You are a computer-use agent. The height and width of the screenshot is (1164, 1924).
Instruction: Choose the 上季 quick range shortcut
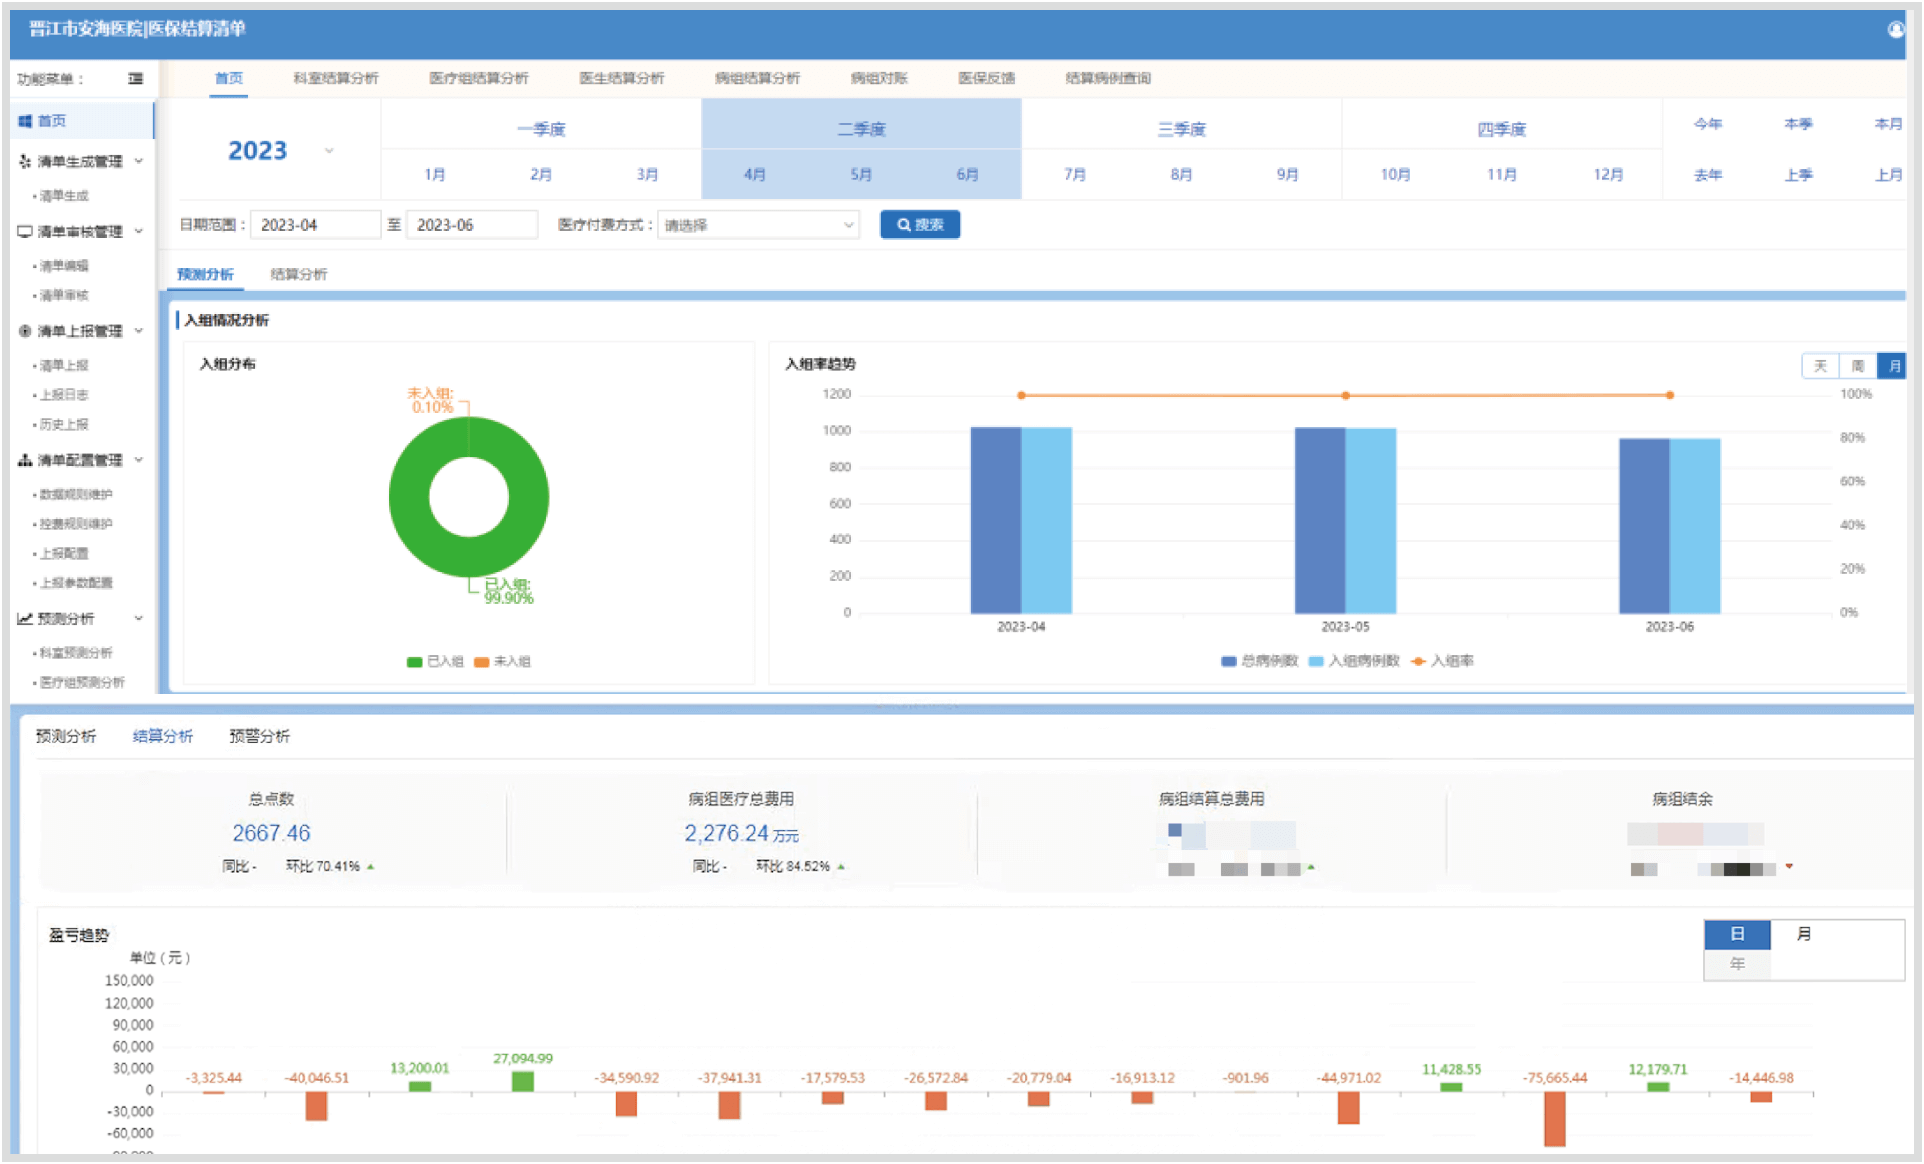tap(1798, 175)
